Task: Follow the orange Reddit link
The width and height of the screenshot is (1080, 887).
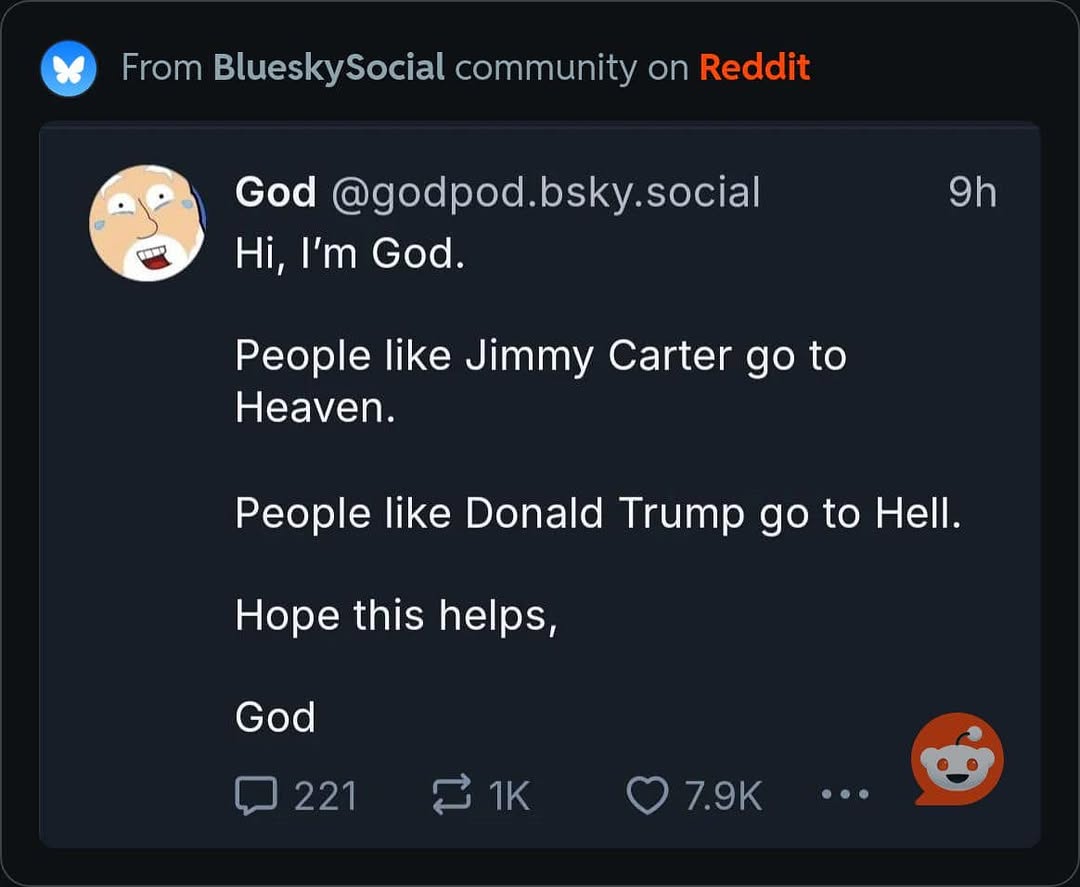Action: click(x=755, y=67)
